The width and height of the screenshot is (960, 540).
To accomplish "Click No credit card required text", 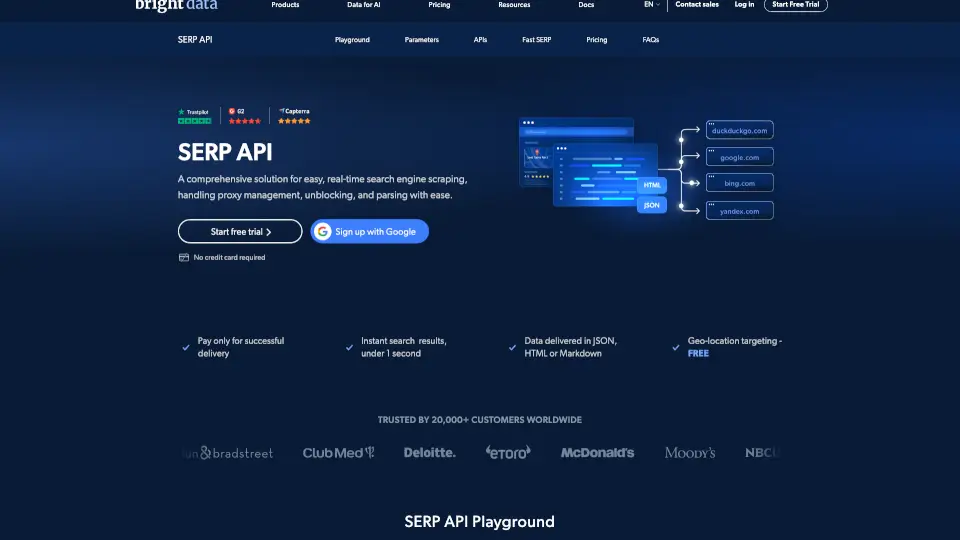I will click(229, 257).
